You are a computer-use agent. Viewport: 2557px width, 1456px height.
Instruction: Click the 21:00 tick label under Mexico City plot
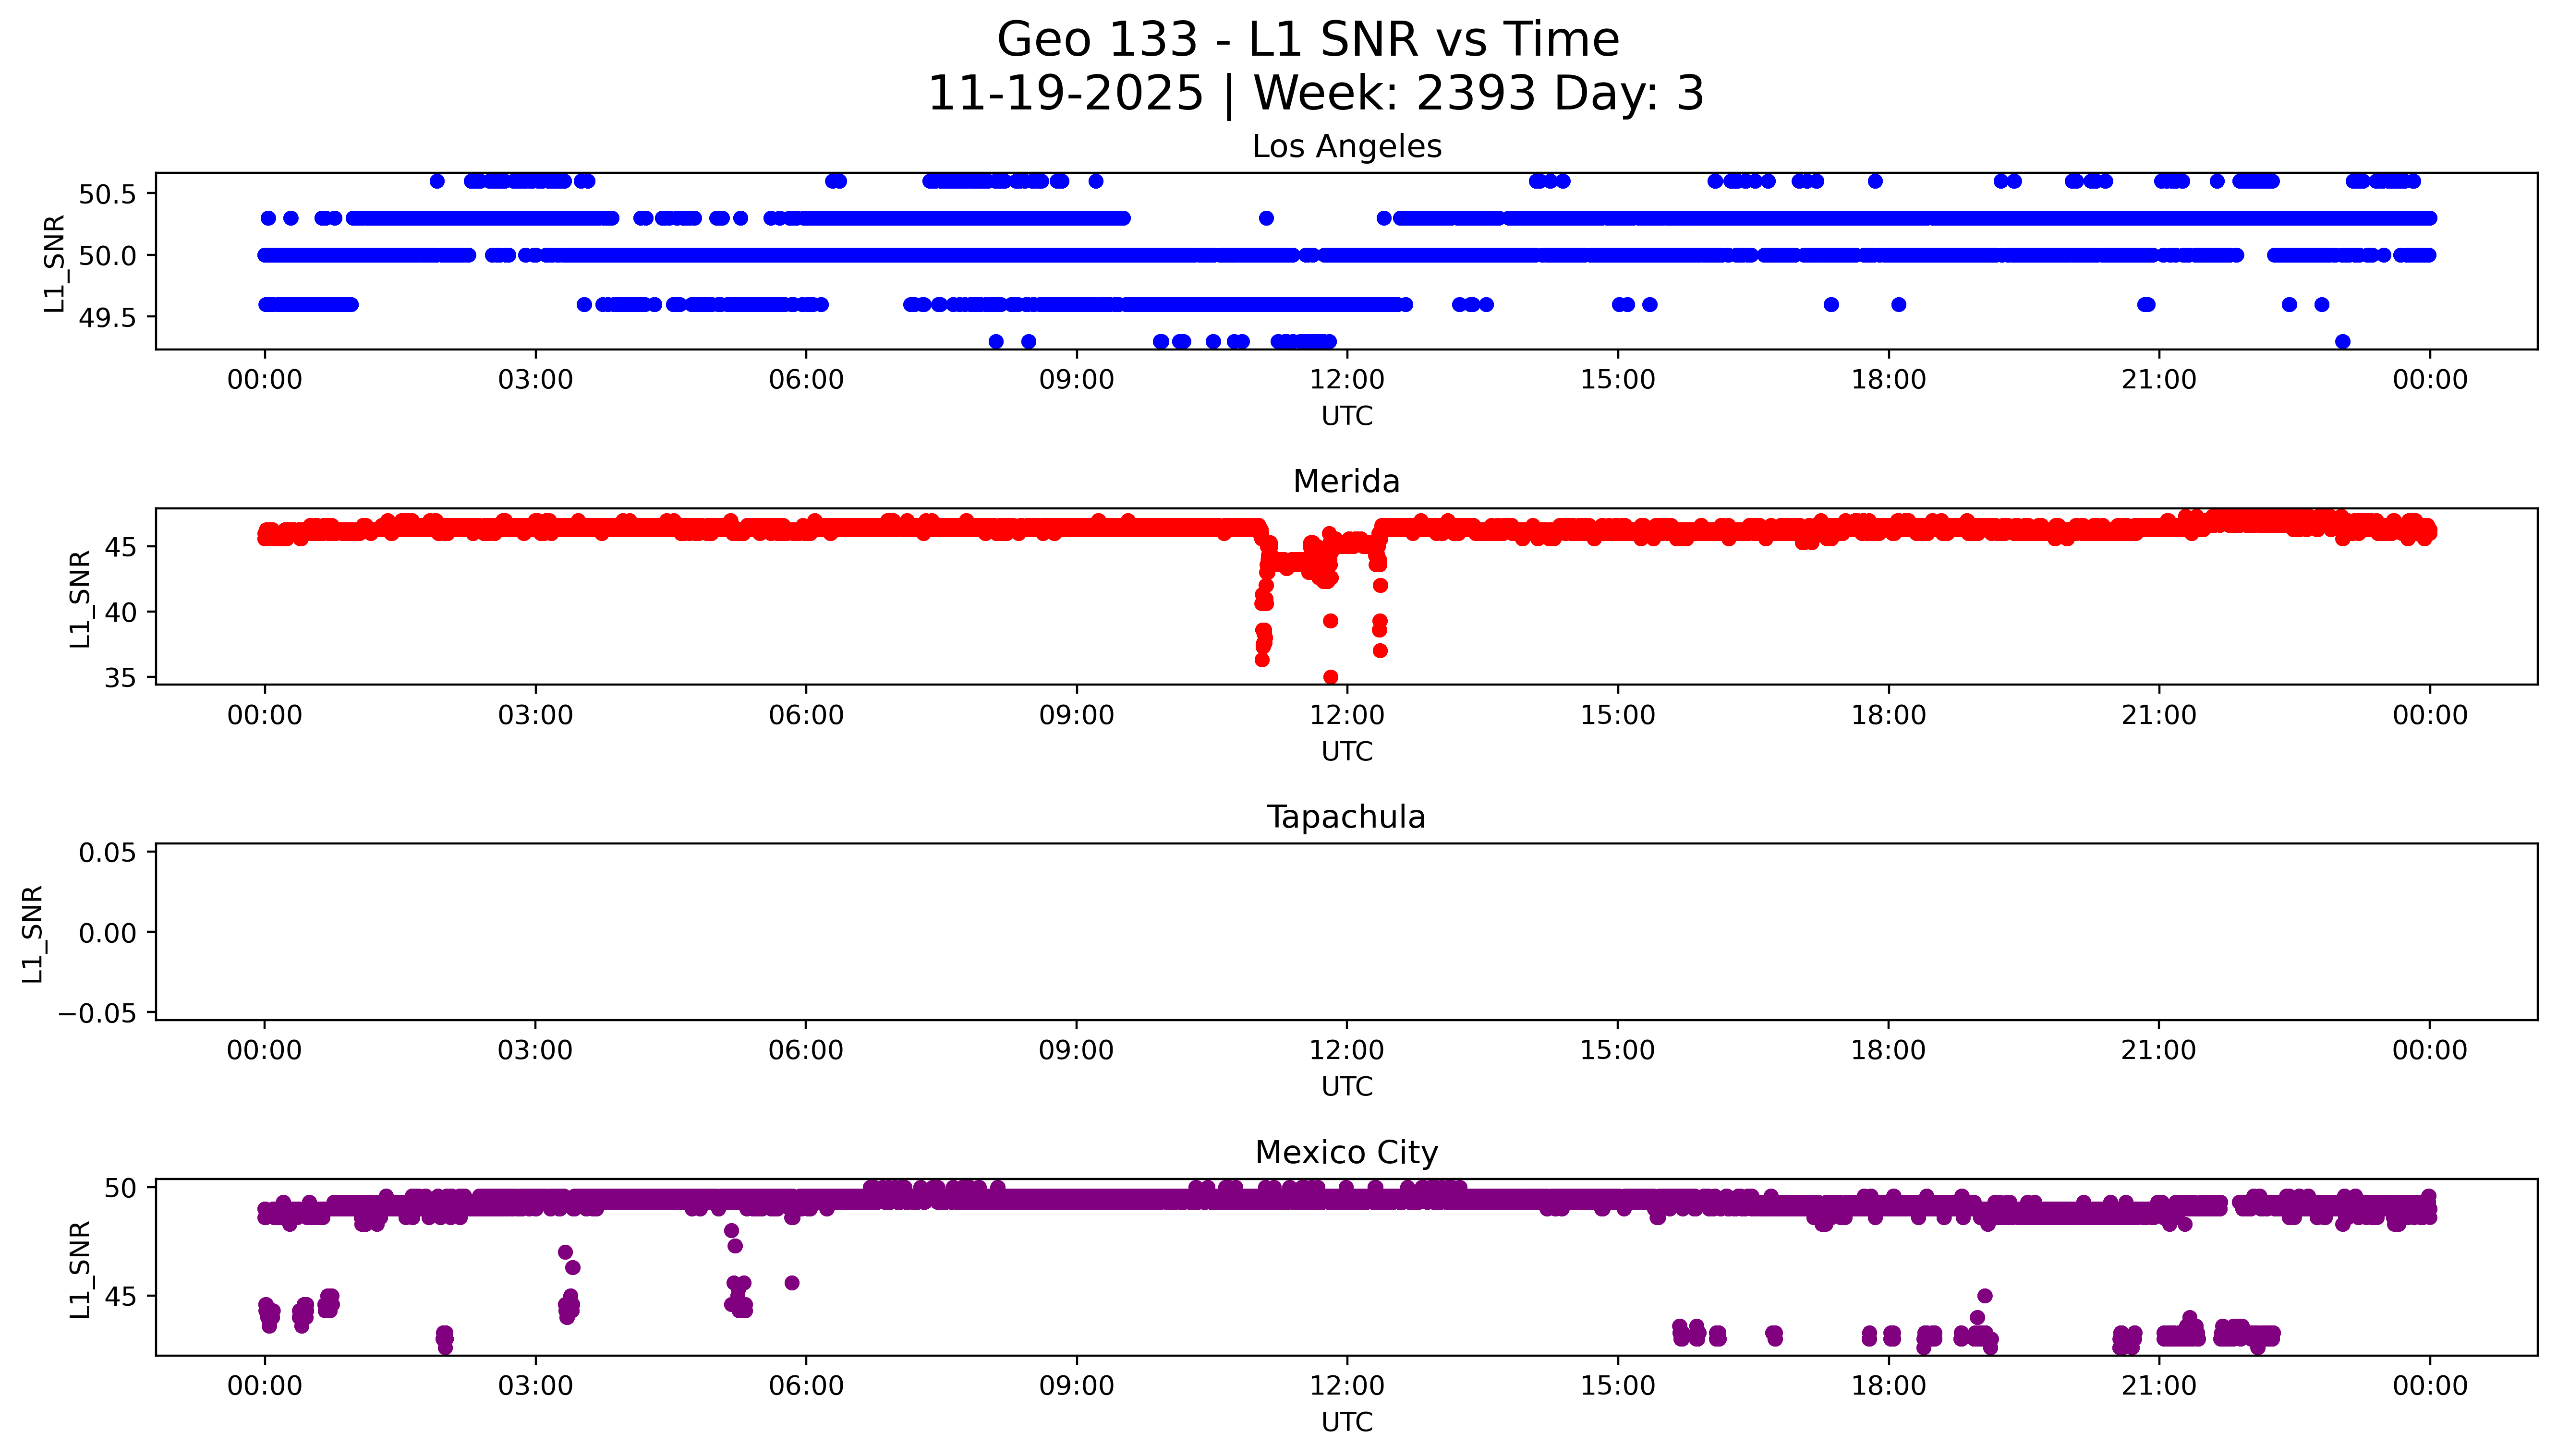coord(2158,1386)
